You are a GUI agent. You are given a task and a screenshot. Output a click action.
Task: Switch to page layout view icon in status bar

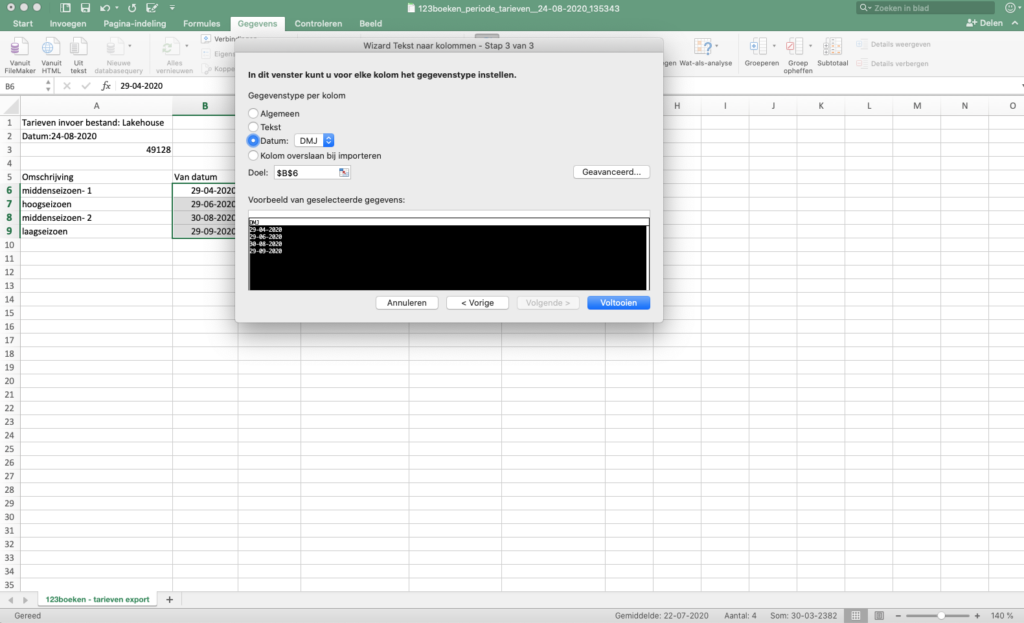879,615
